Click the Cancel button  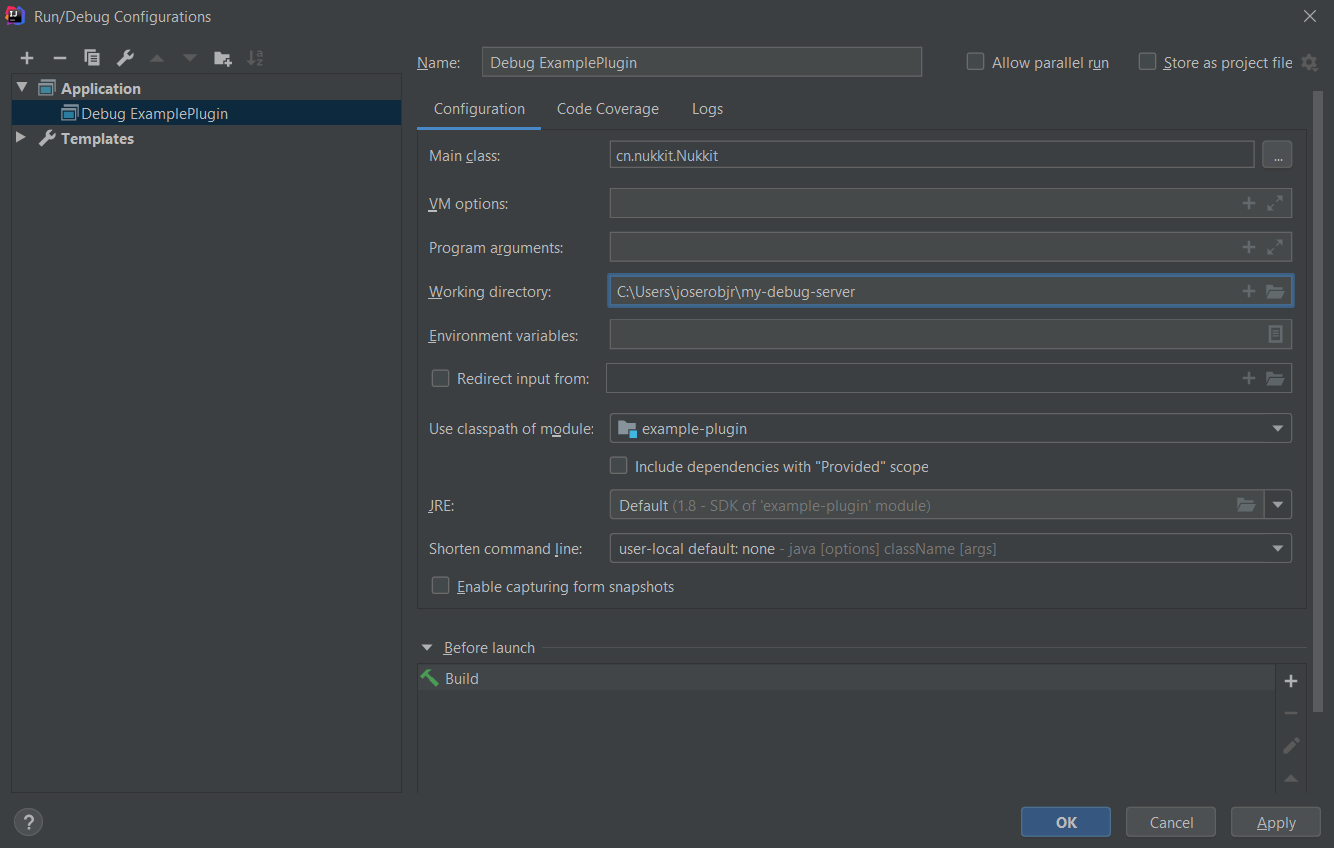pos(1171,822)
